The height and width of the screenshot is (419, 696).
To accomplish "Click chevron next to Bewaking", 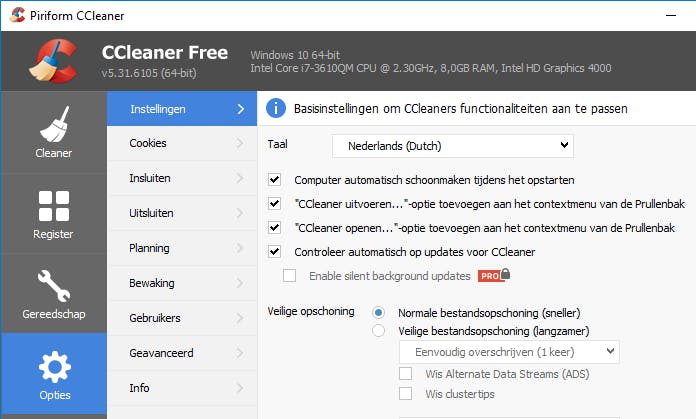I will pyautogui.click(x=240, y=283).
